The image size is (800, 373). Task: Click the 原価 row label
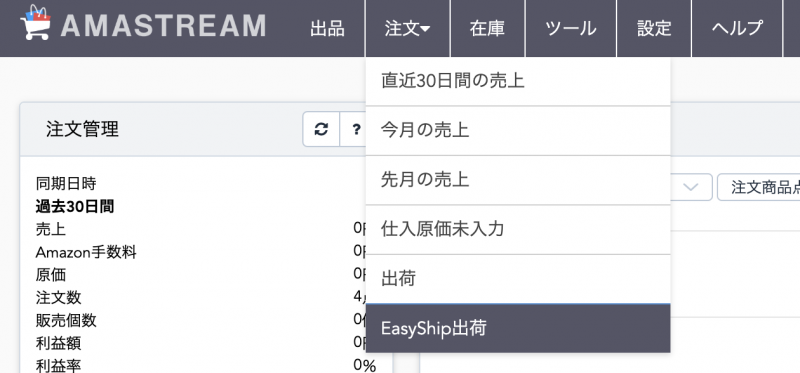click(x=51, y=275)
